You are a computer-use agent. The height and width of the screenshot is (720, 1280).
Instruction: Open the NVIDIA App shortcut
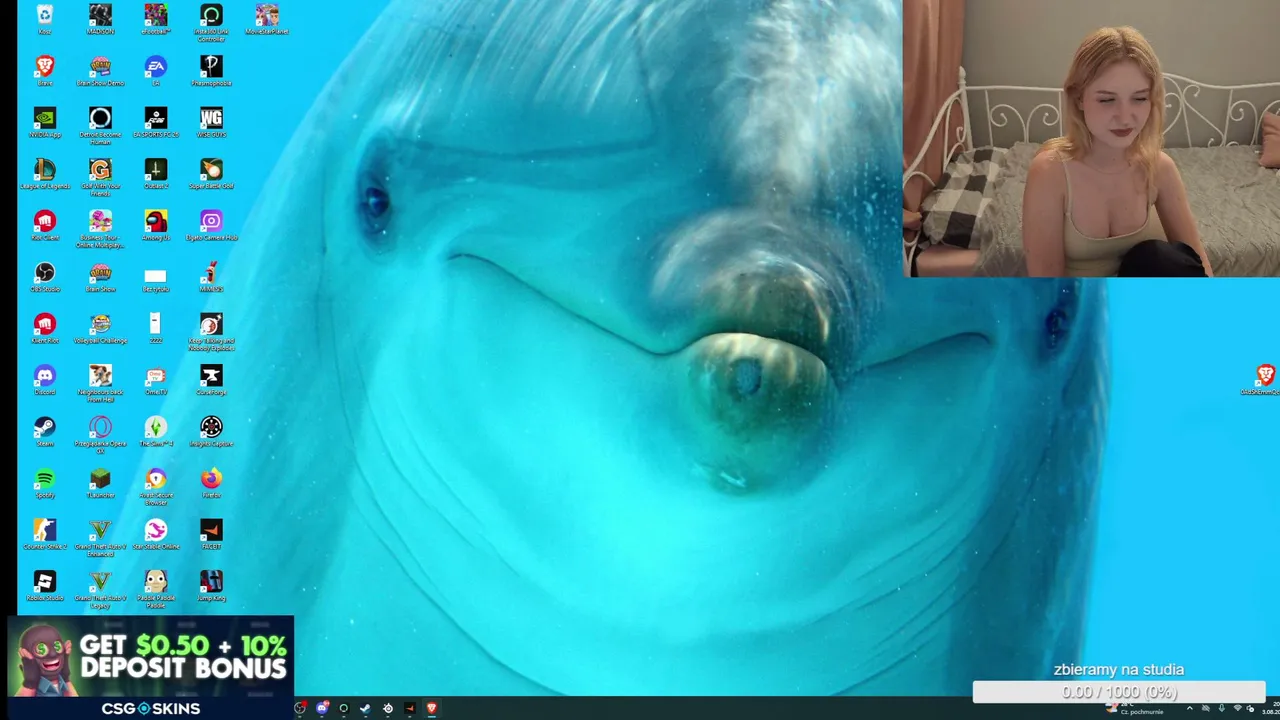44,122
